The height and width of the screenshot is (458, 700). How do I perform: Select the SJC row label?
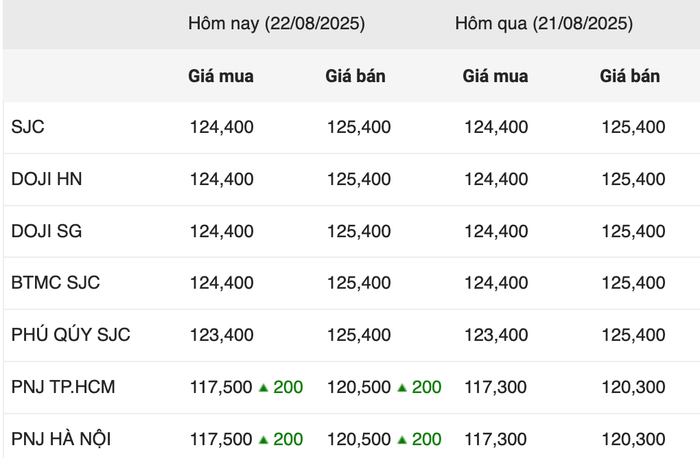(28, 127)
